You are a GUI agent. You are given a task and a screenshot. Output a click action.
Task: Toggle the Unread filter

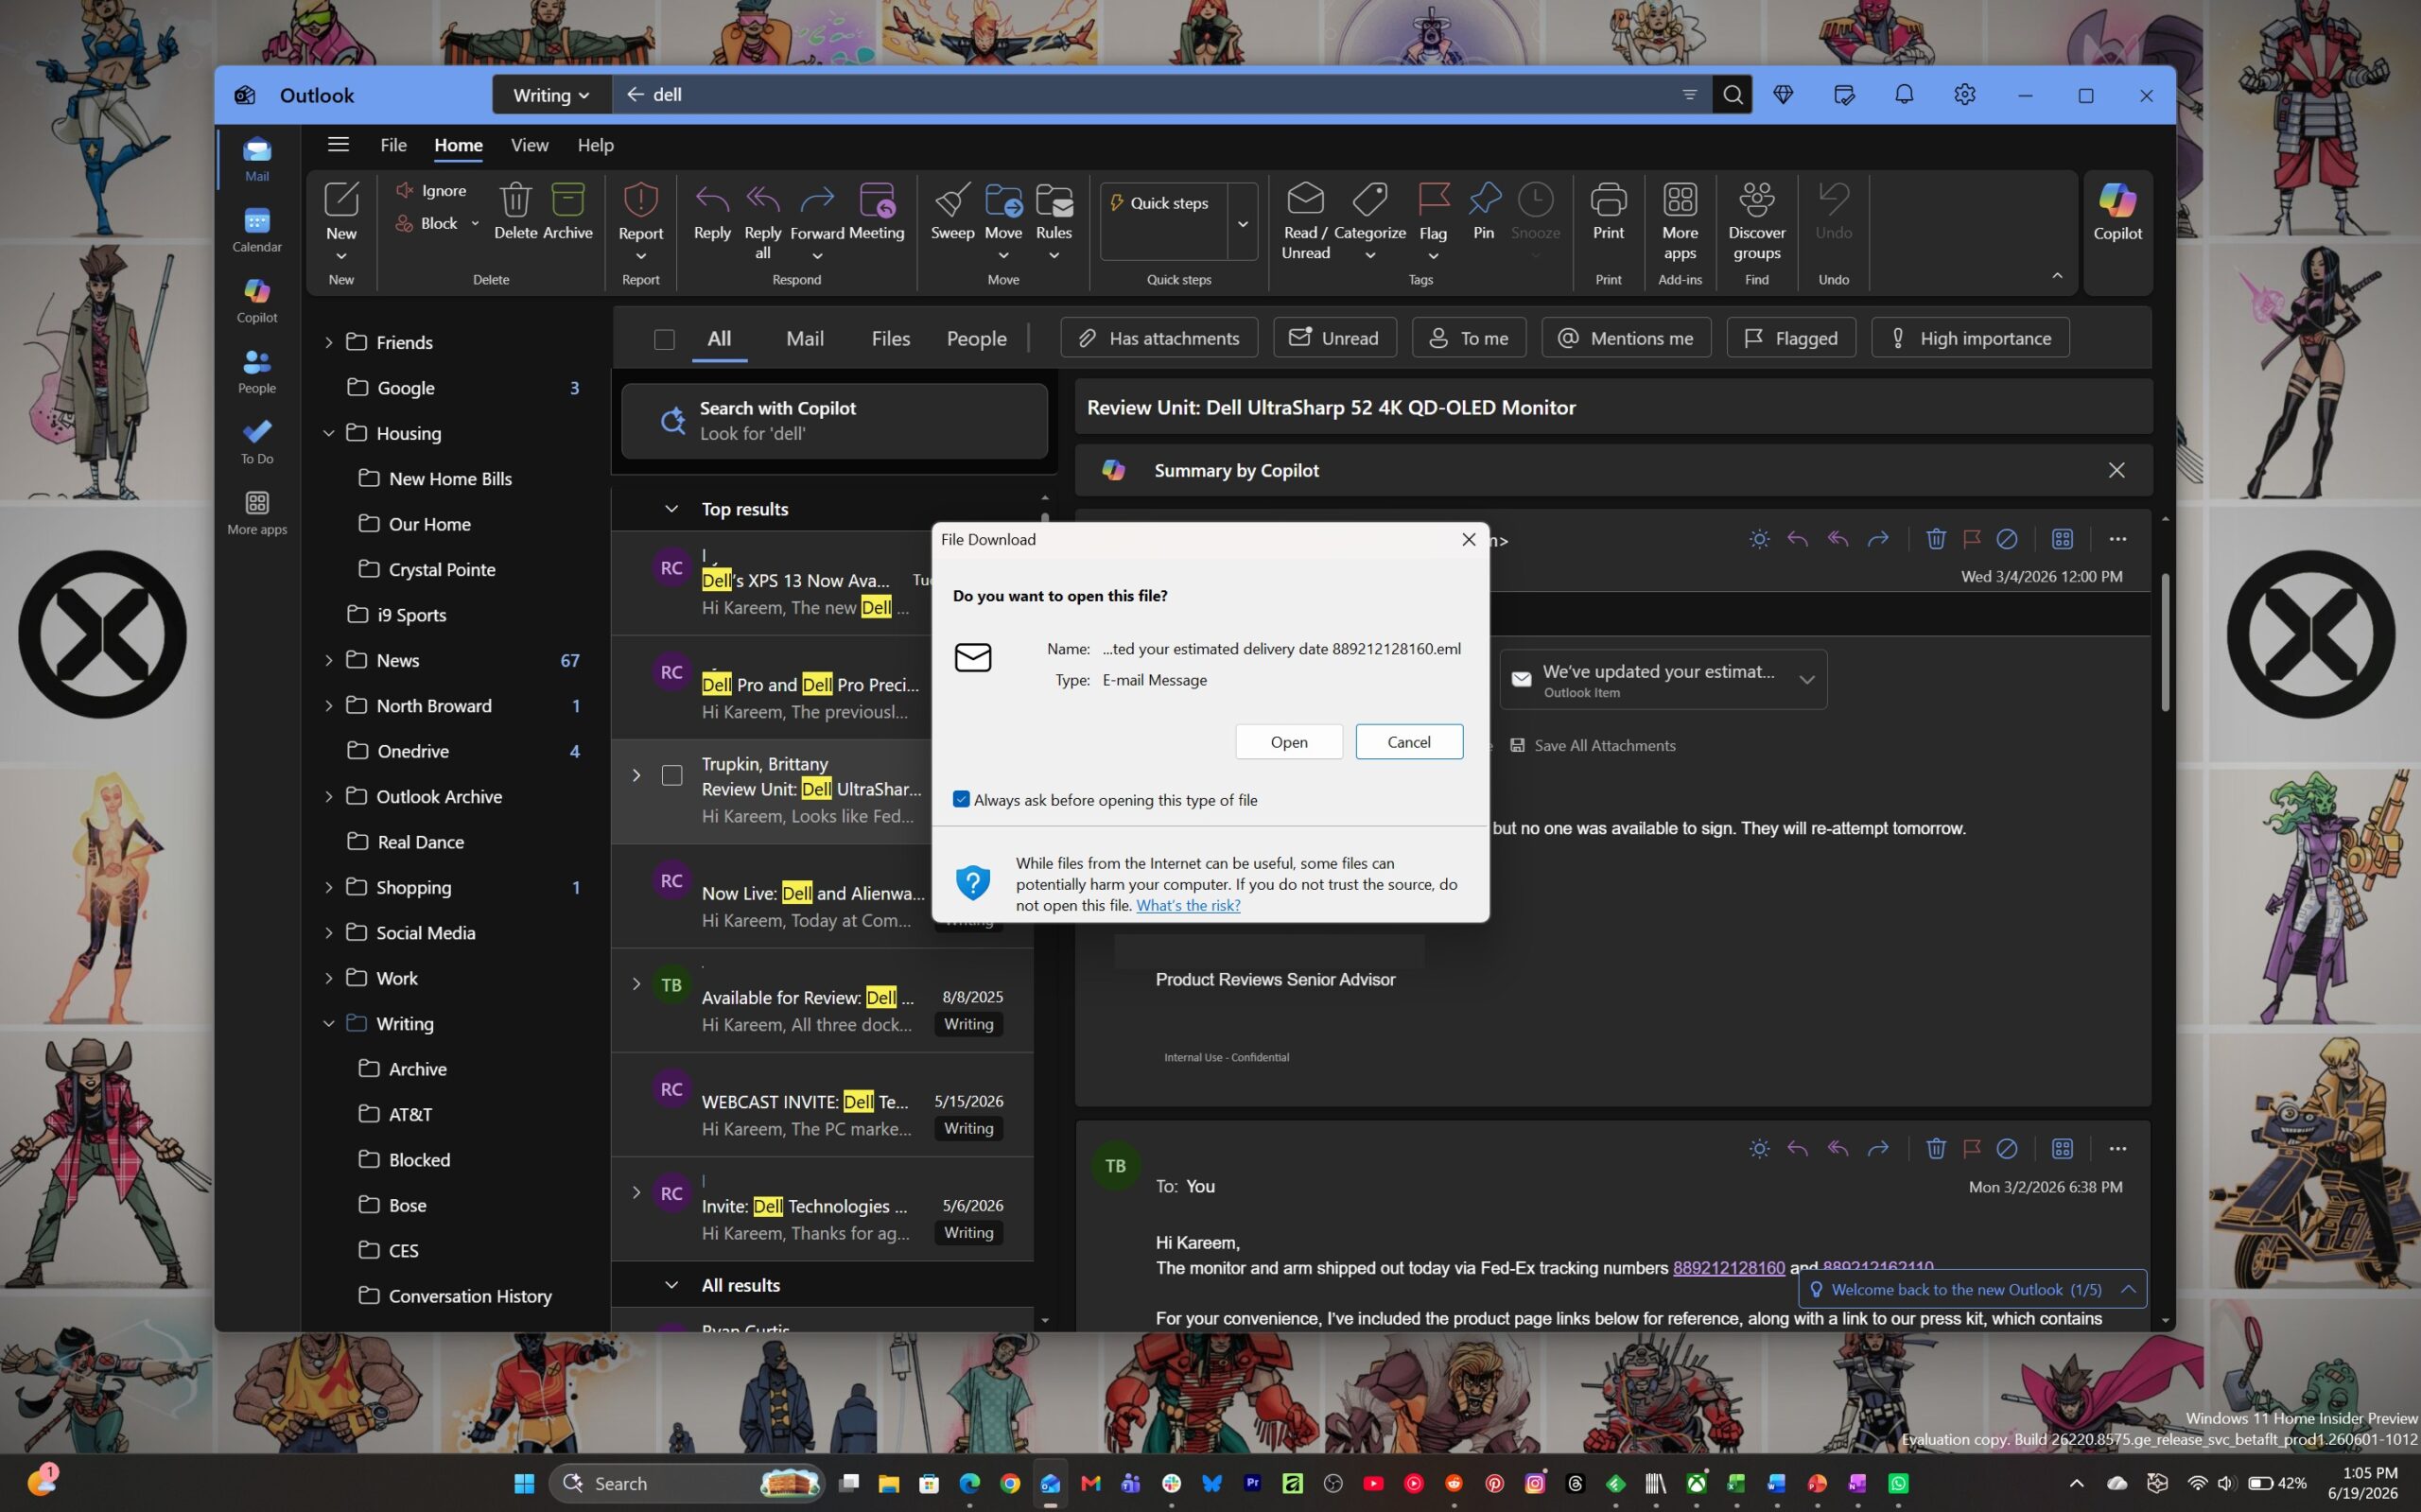pos(1334,338)
